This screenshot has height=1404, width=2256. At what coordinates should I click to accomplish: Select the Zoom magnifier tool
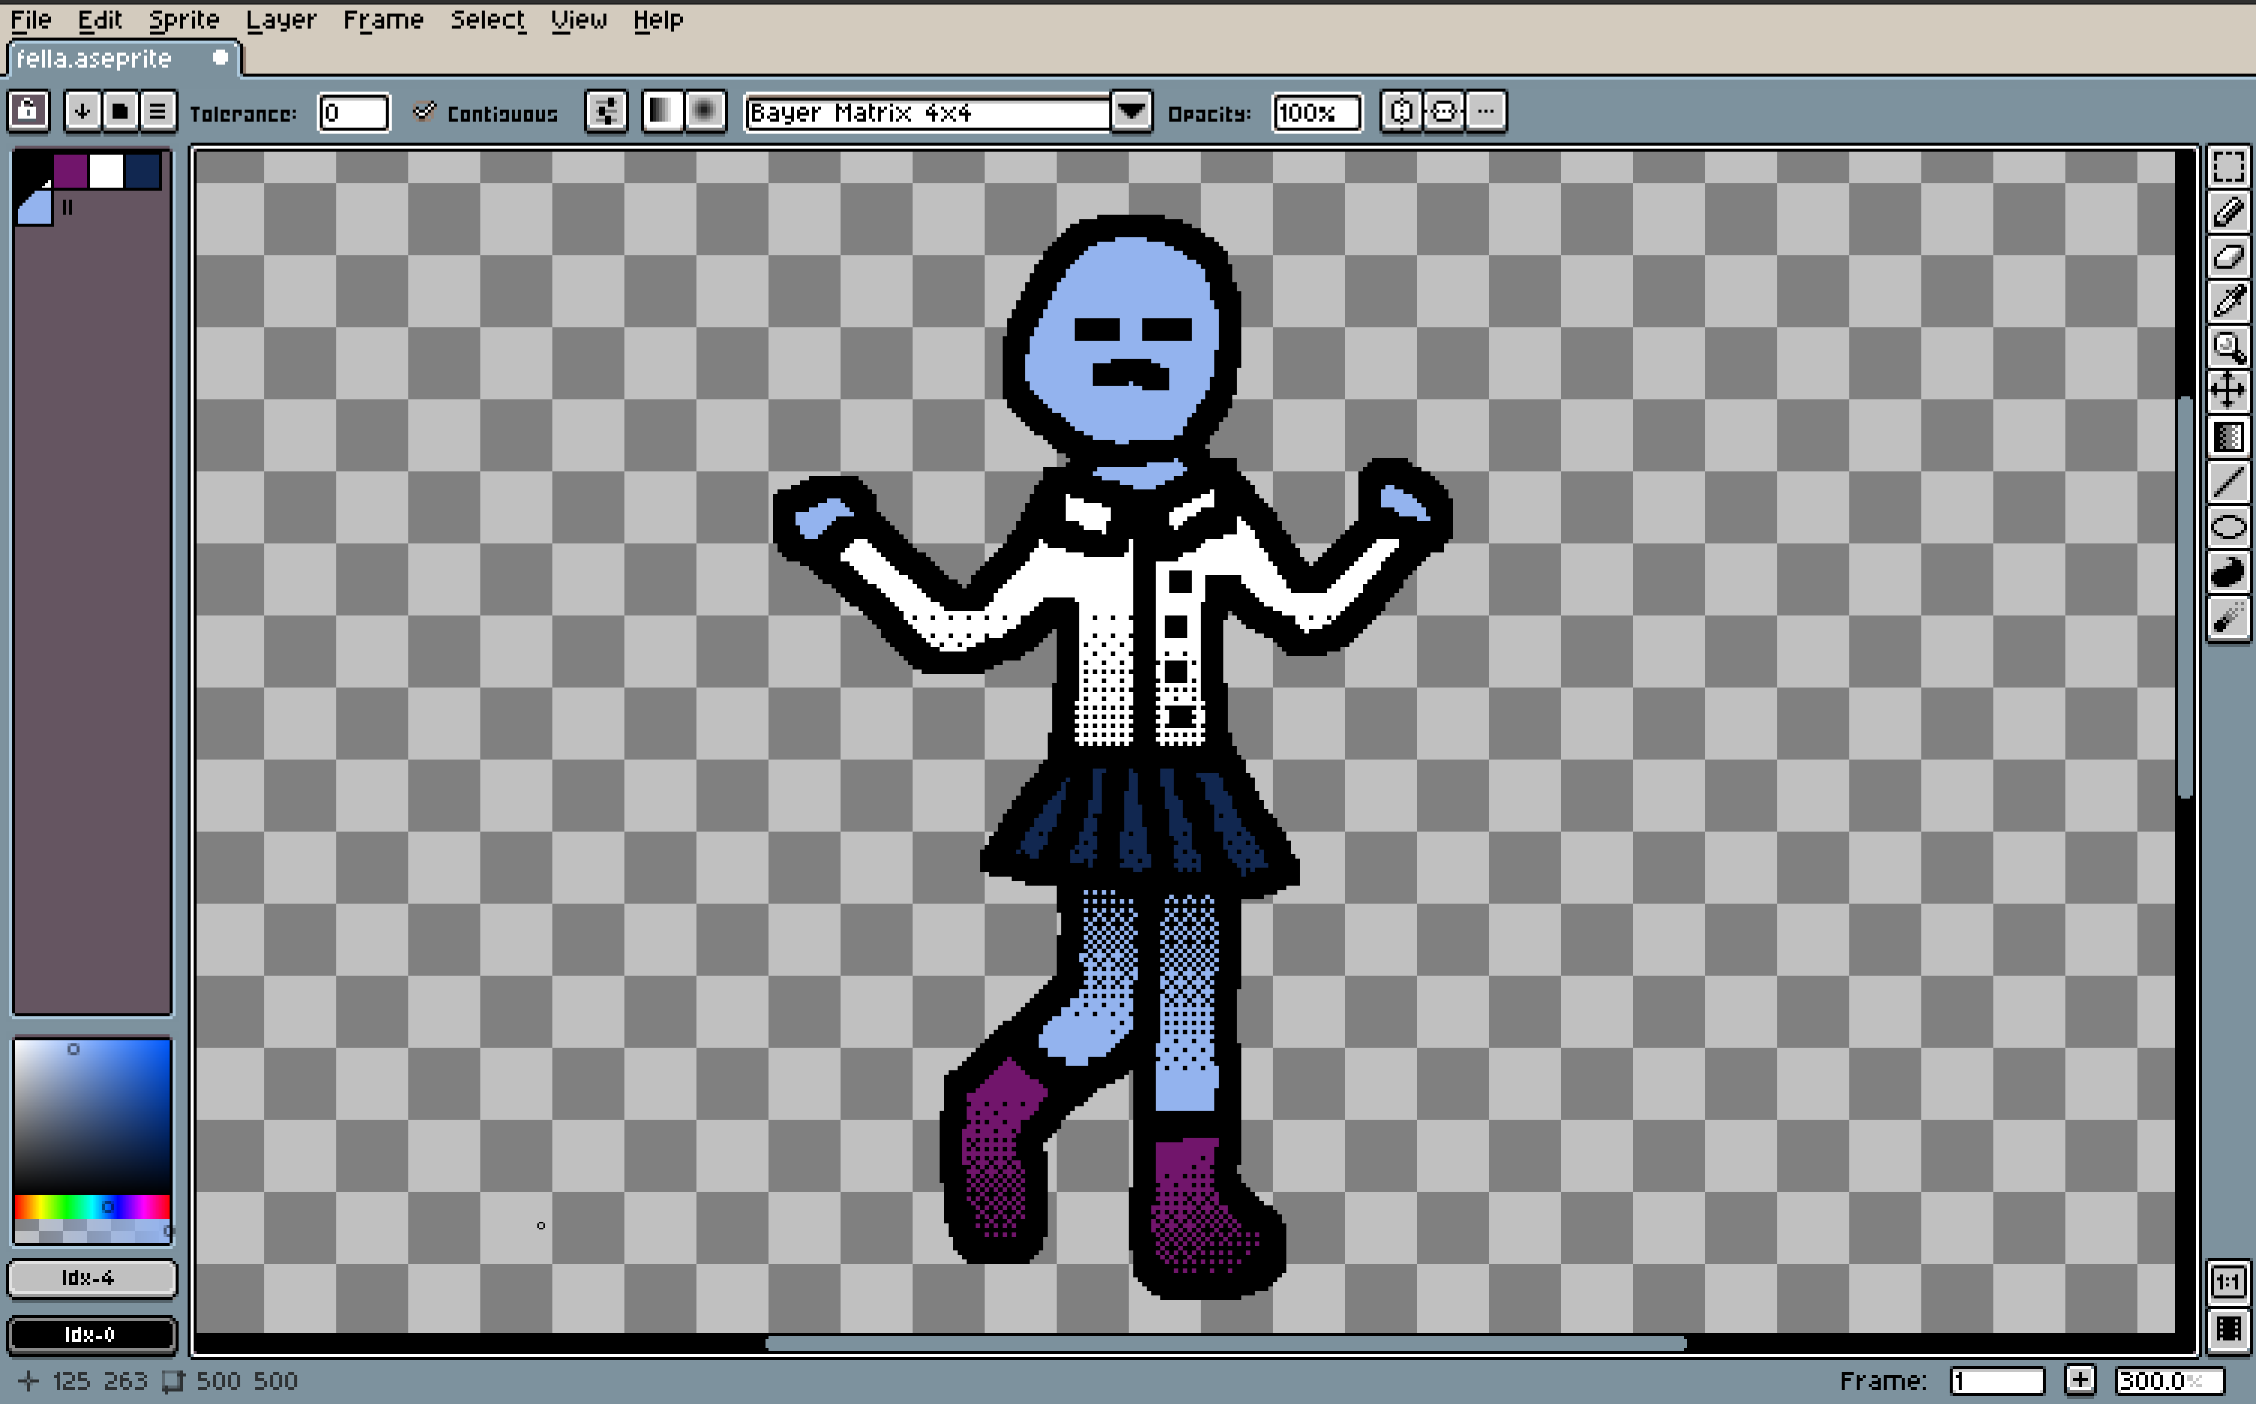click(x=2228, y=347)
